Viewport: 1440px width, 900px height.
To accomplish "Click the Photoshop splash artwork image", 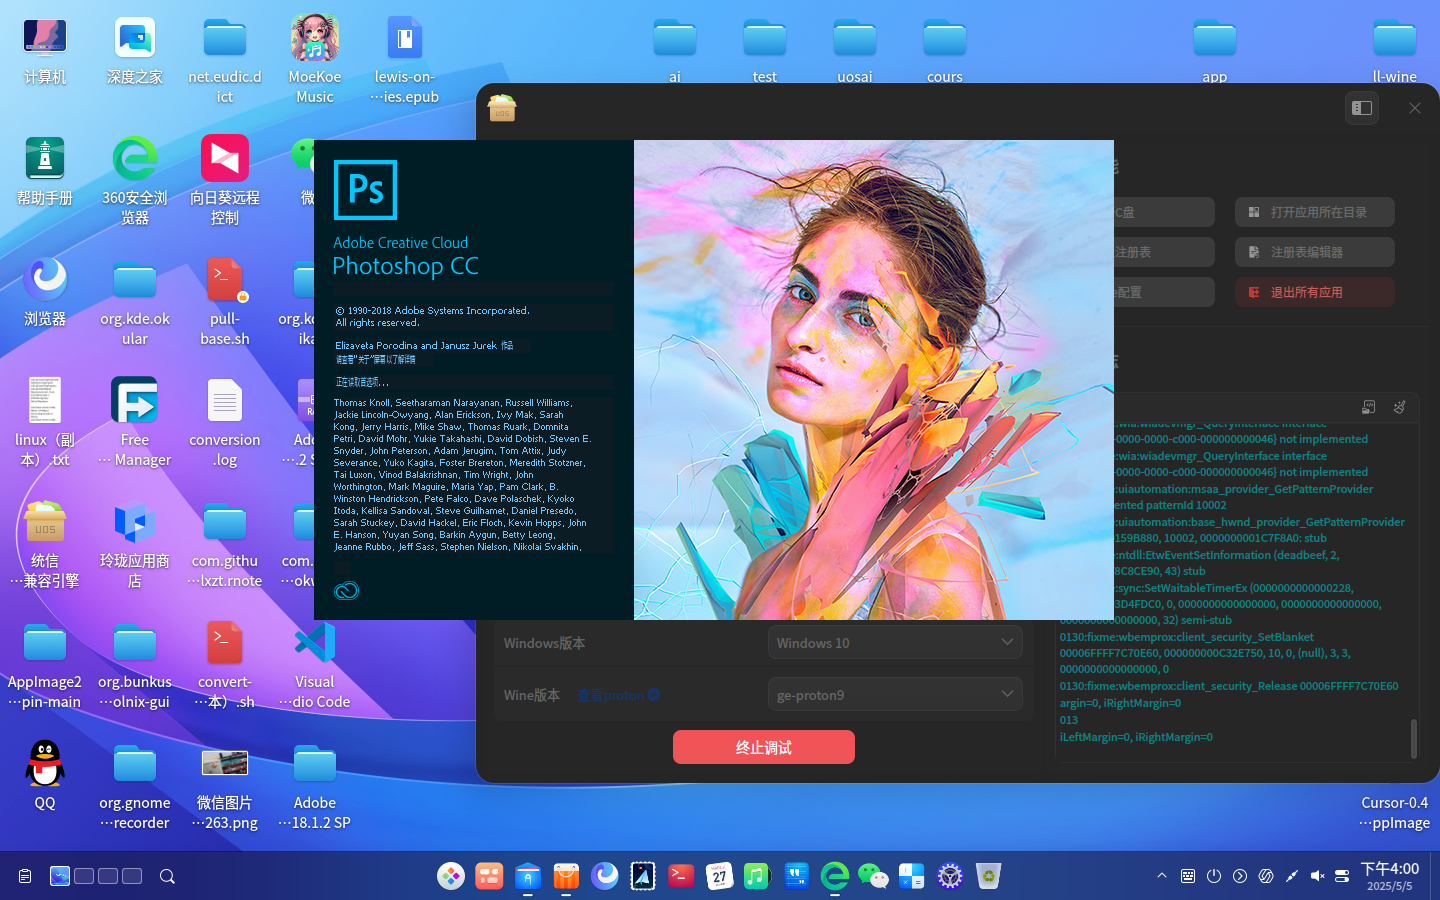I will point(874,380).
